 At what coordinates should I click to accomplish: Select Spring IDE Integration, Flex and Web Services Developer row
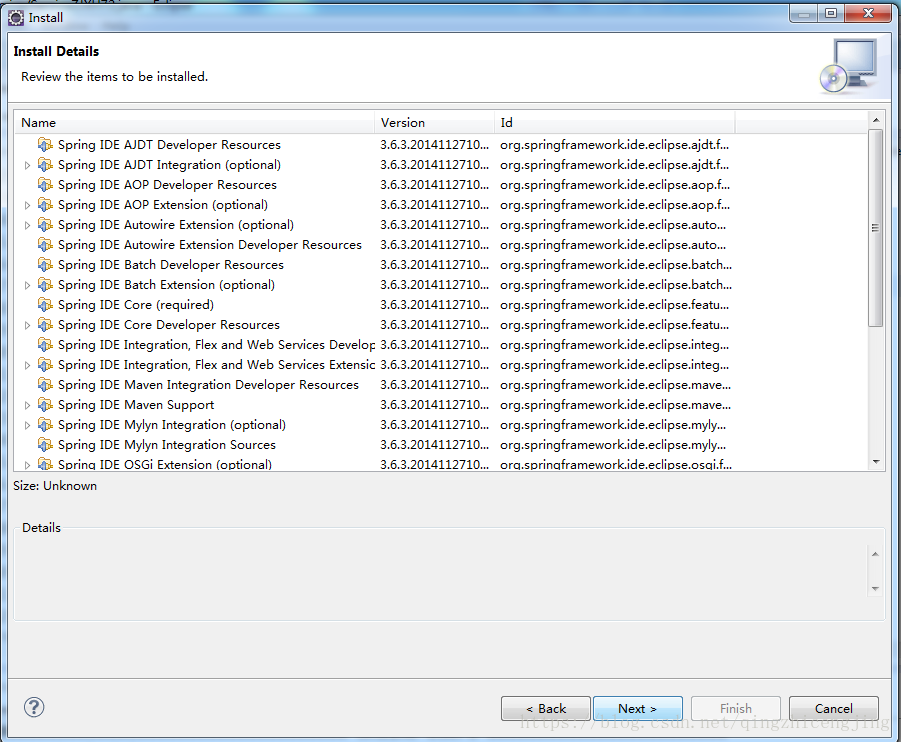(x=441, y=344)
